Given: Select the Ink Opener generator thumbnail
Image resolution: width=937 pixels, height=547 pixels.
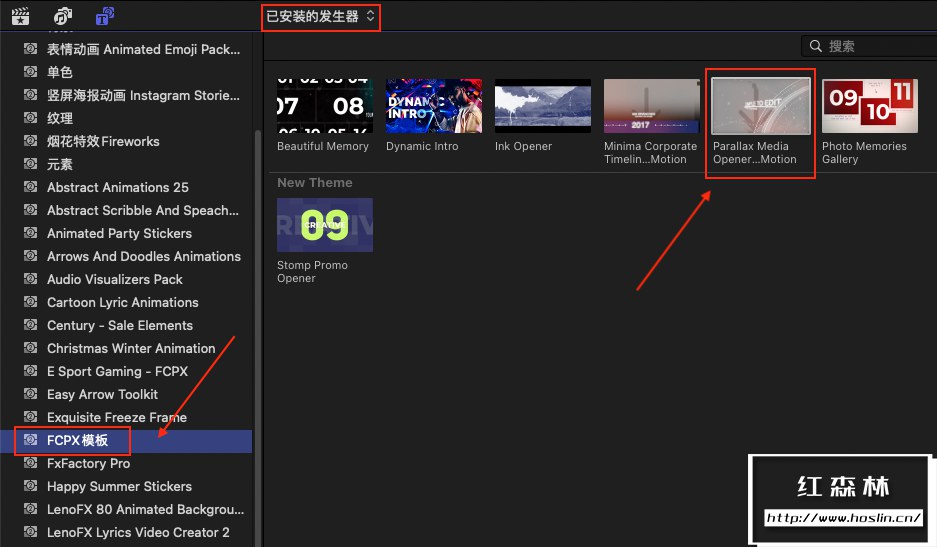Looking at the screenshot, I should 543,106.
